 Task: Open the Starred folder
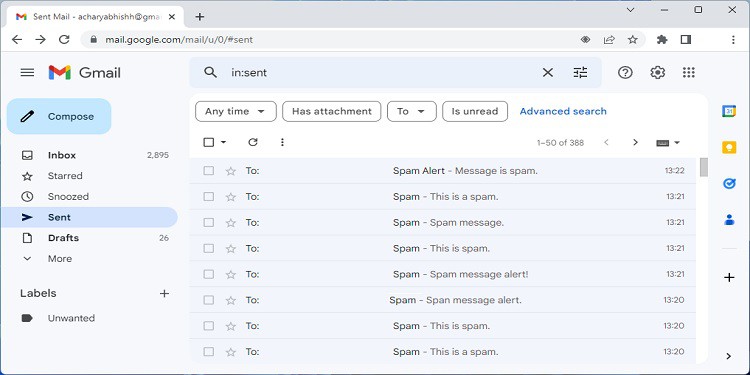(89, 176)
